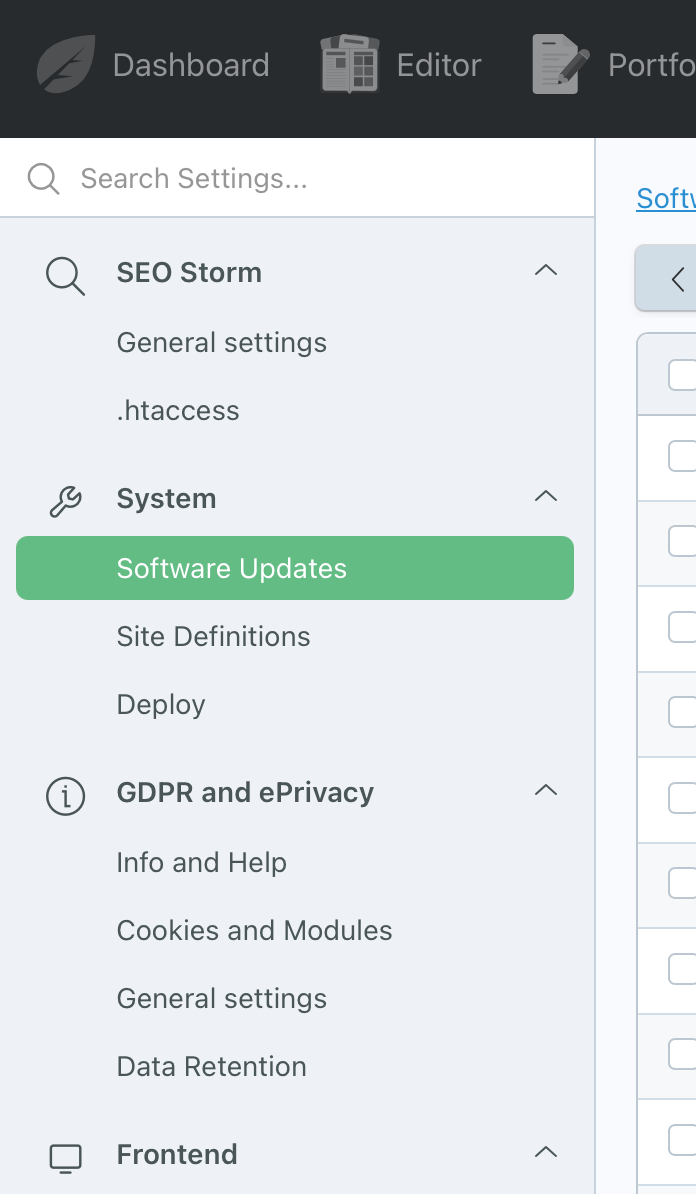Check the first row checkbox below header

click(x=682, y=456)
